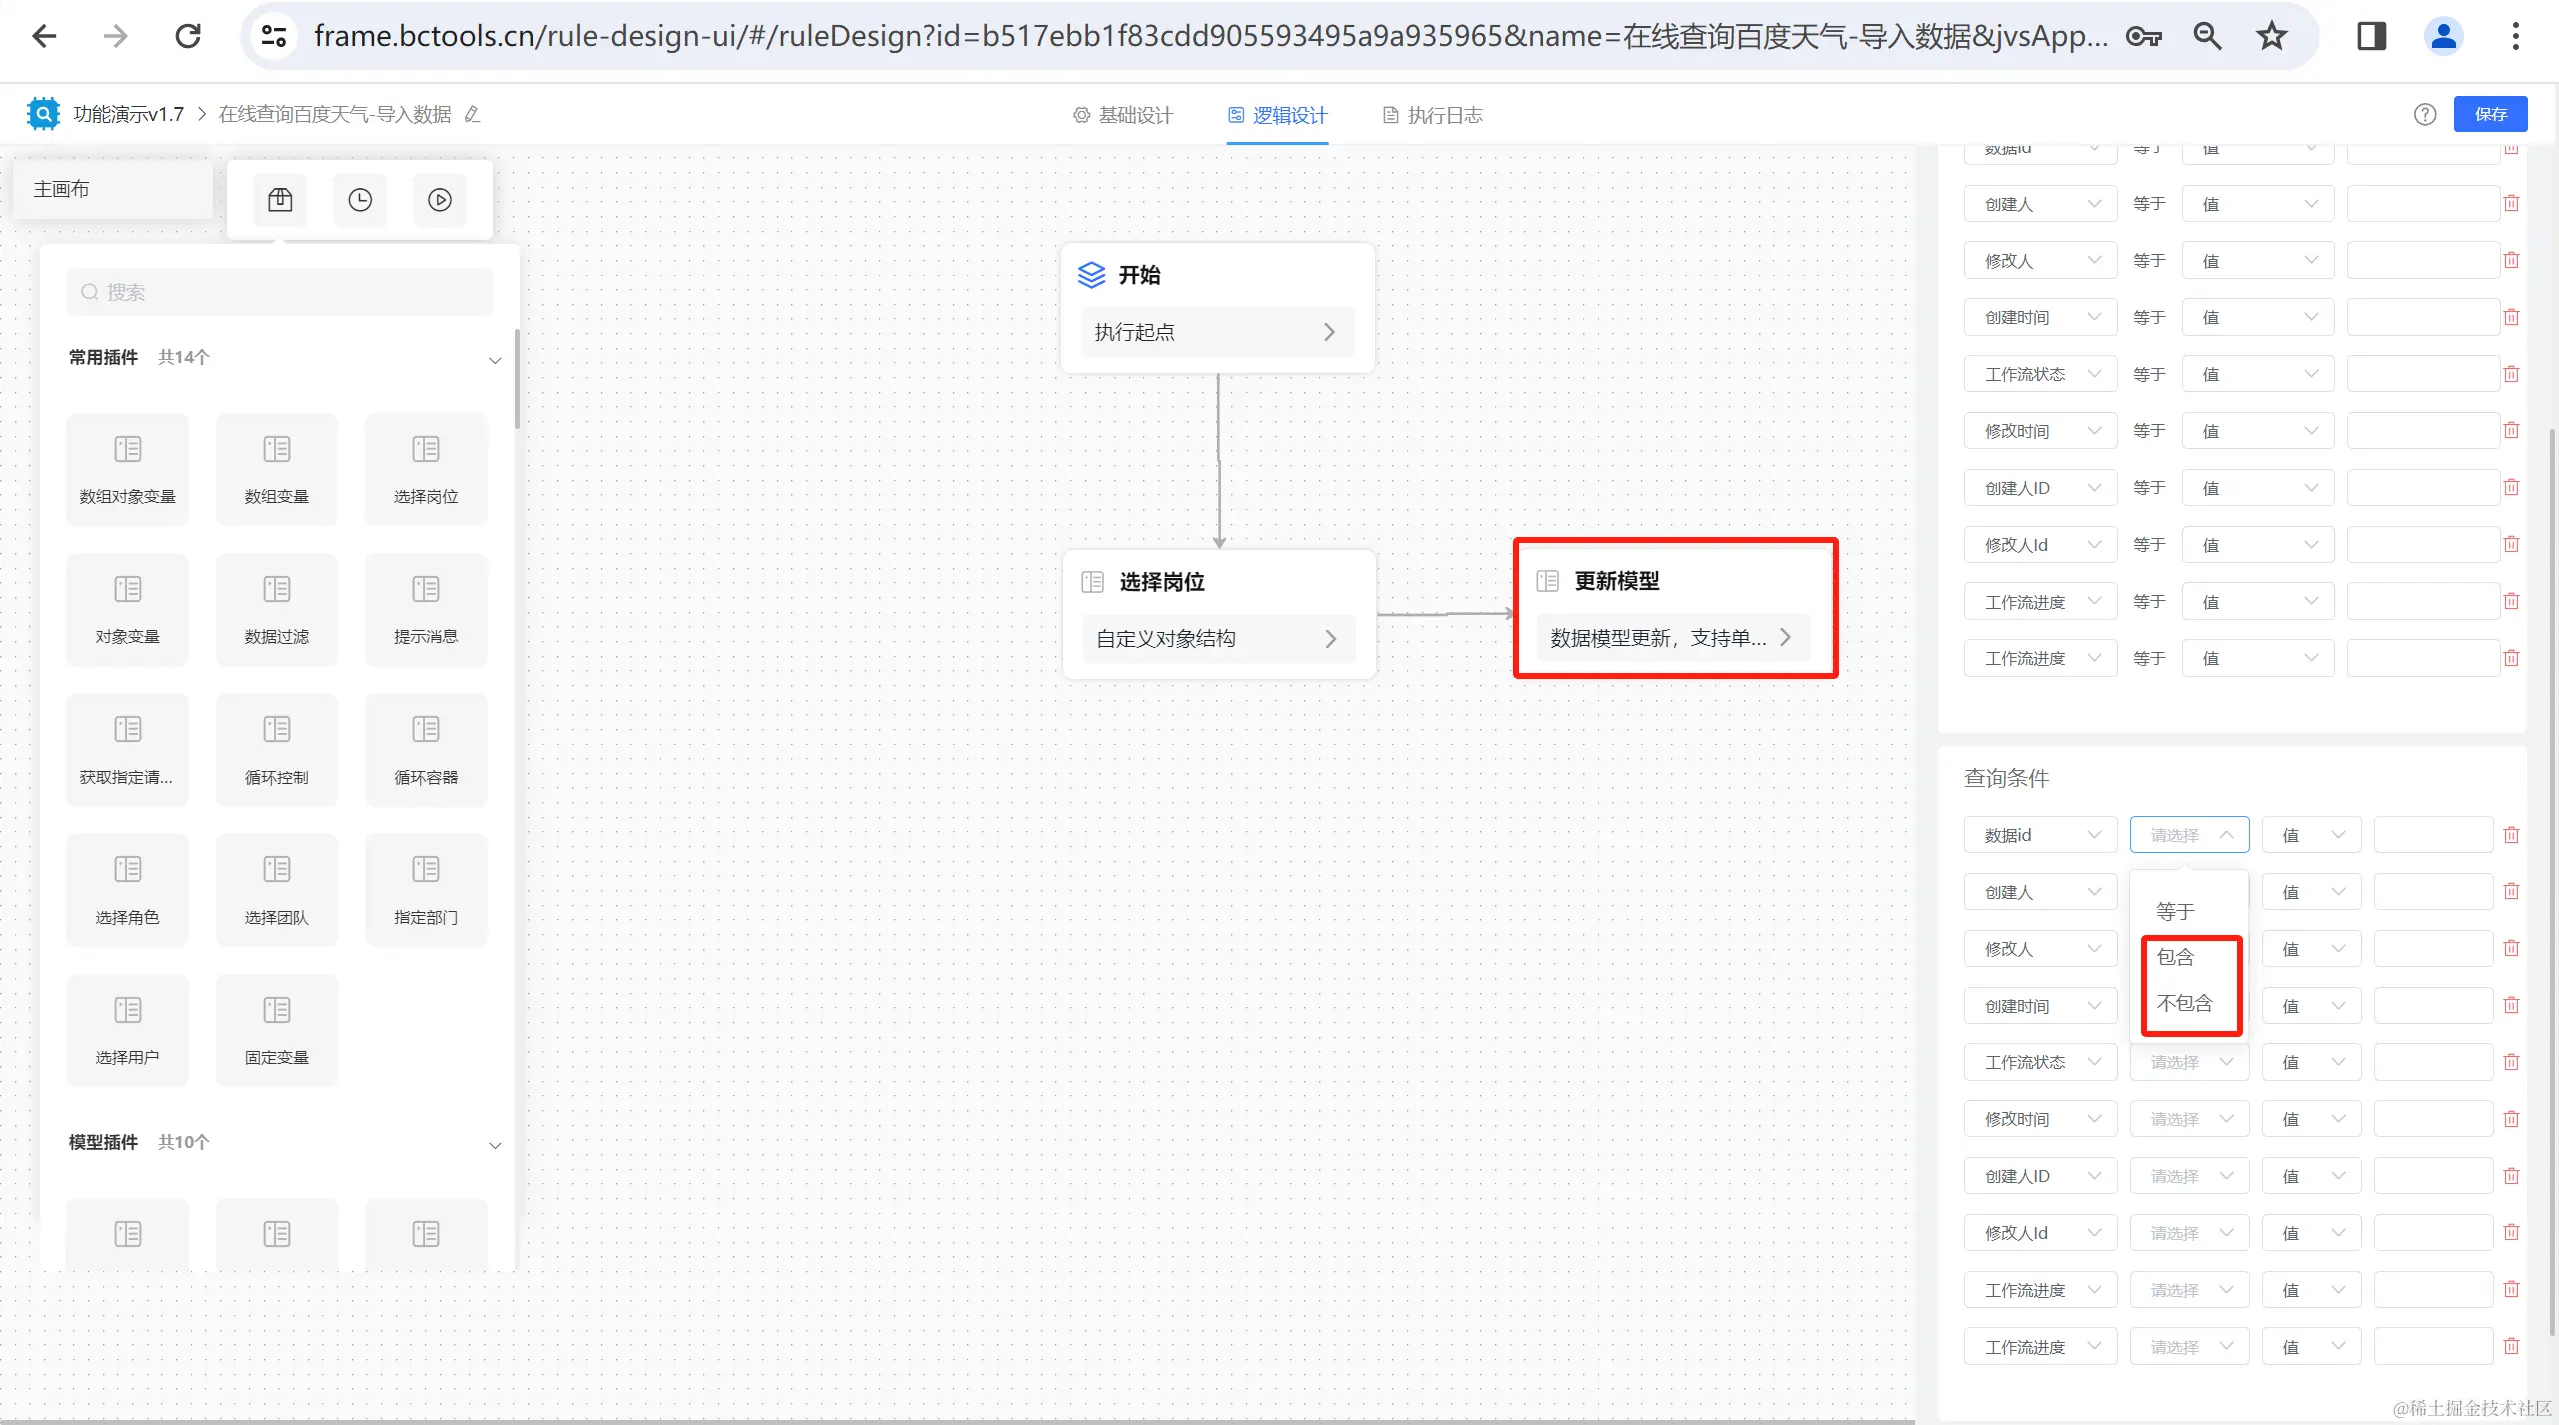Collapse the 模型插件 section

tap(494, 1145)
